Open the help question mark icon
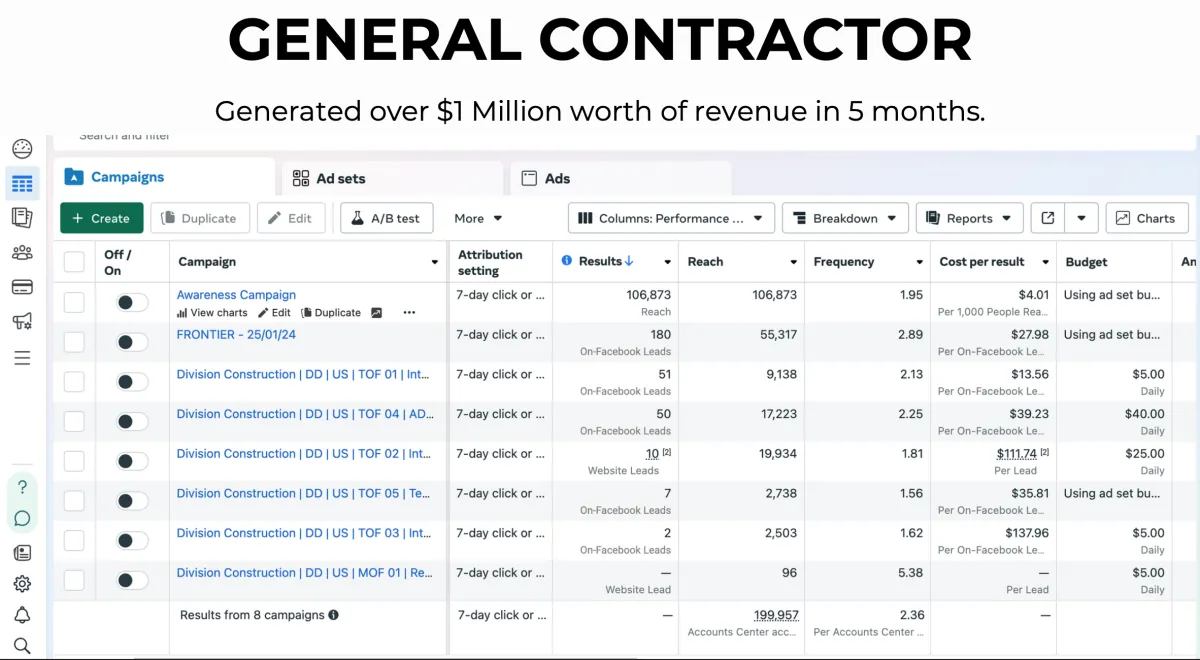Image resolution: width=1200 pixels, height=660 pixels. coord(22,487)
